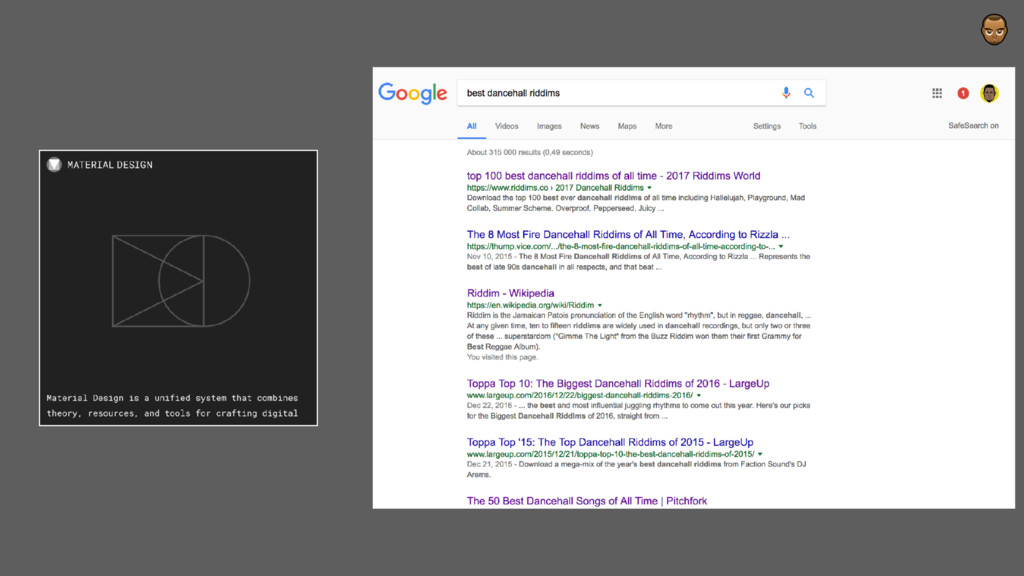Switch to the Images tab
Image resolution: width=1024 pixels, height=576 pixels.
tap(549, 126)
